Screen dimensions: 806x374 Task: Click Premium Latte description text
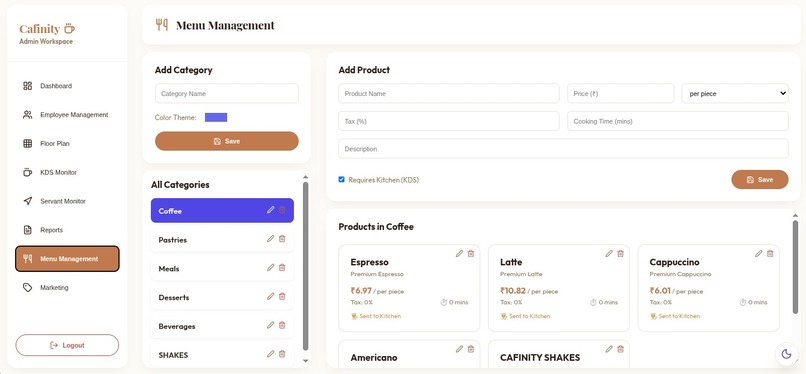point(521,274)
